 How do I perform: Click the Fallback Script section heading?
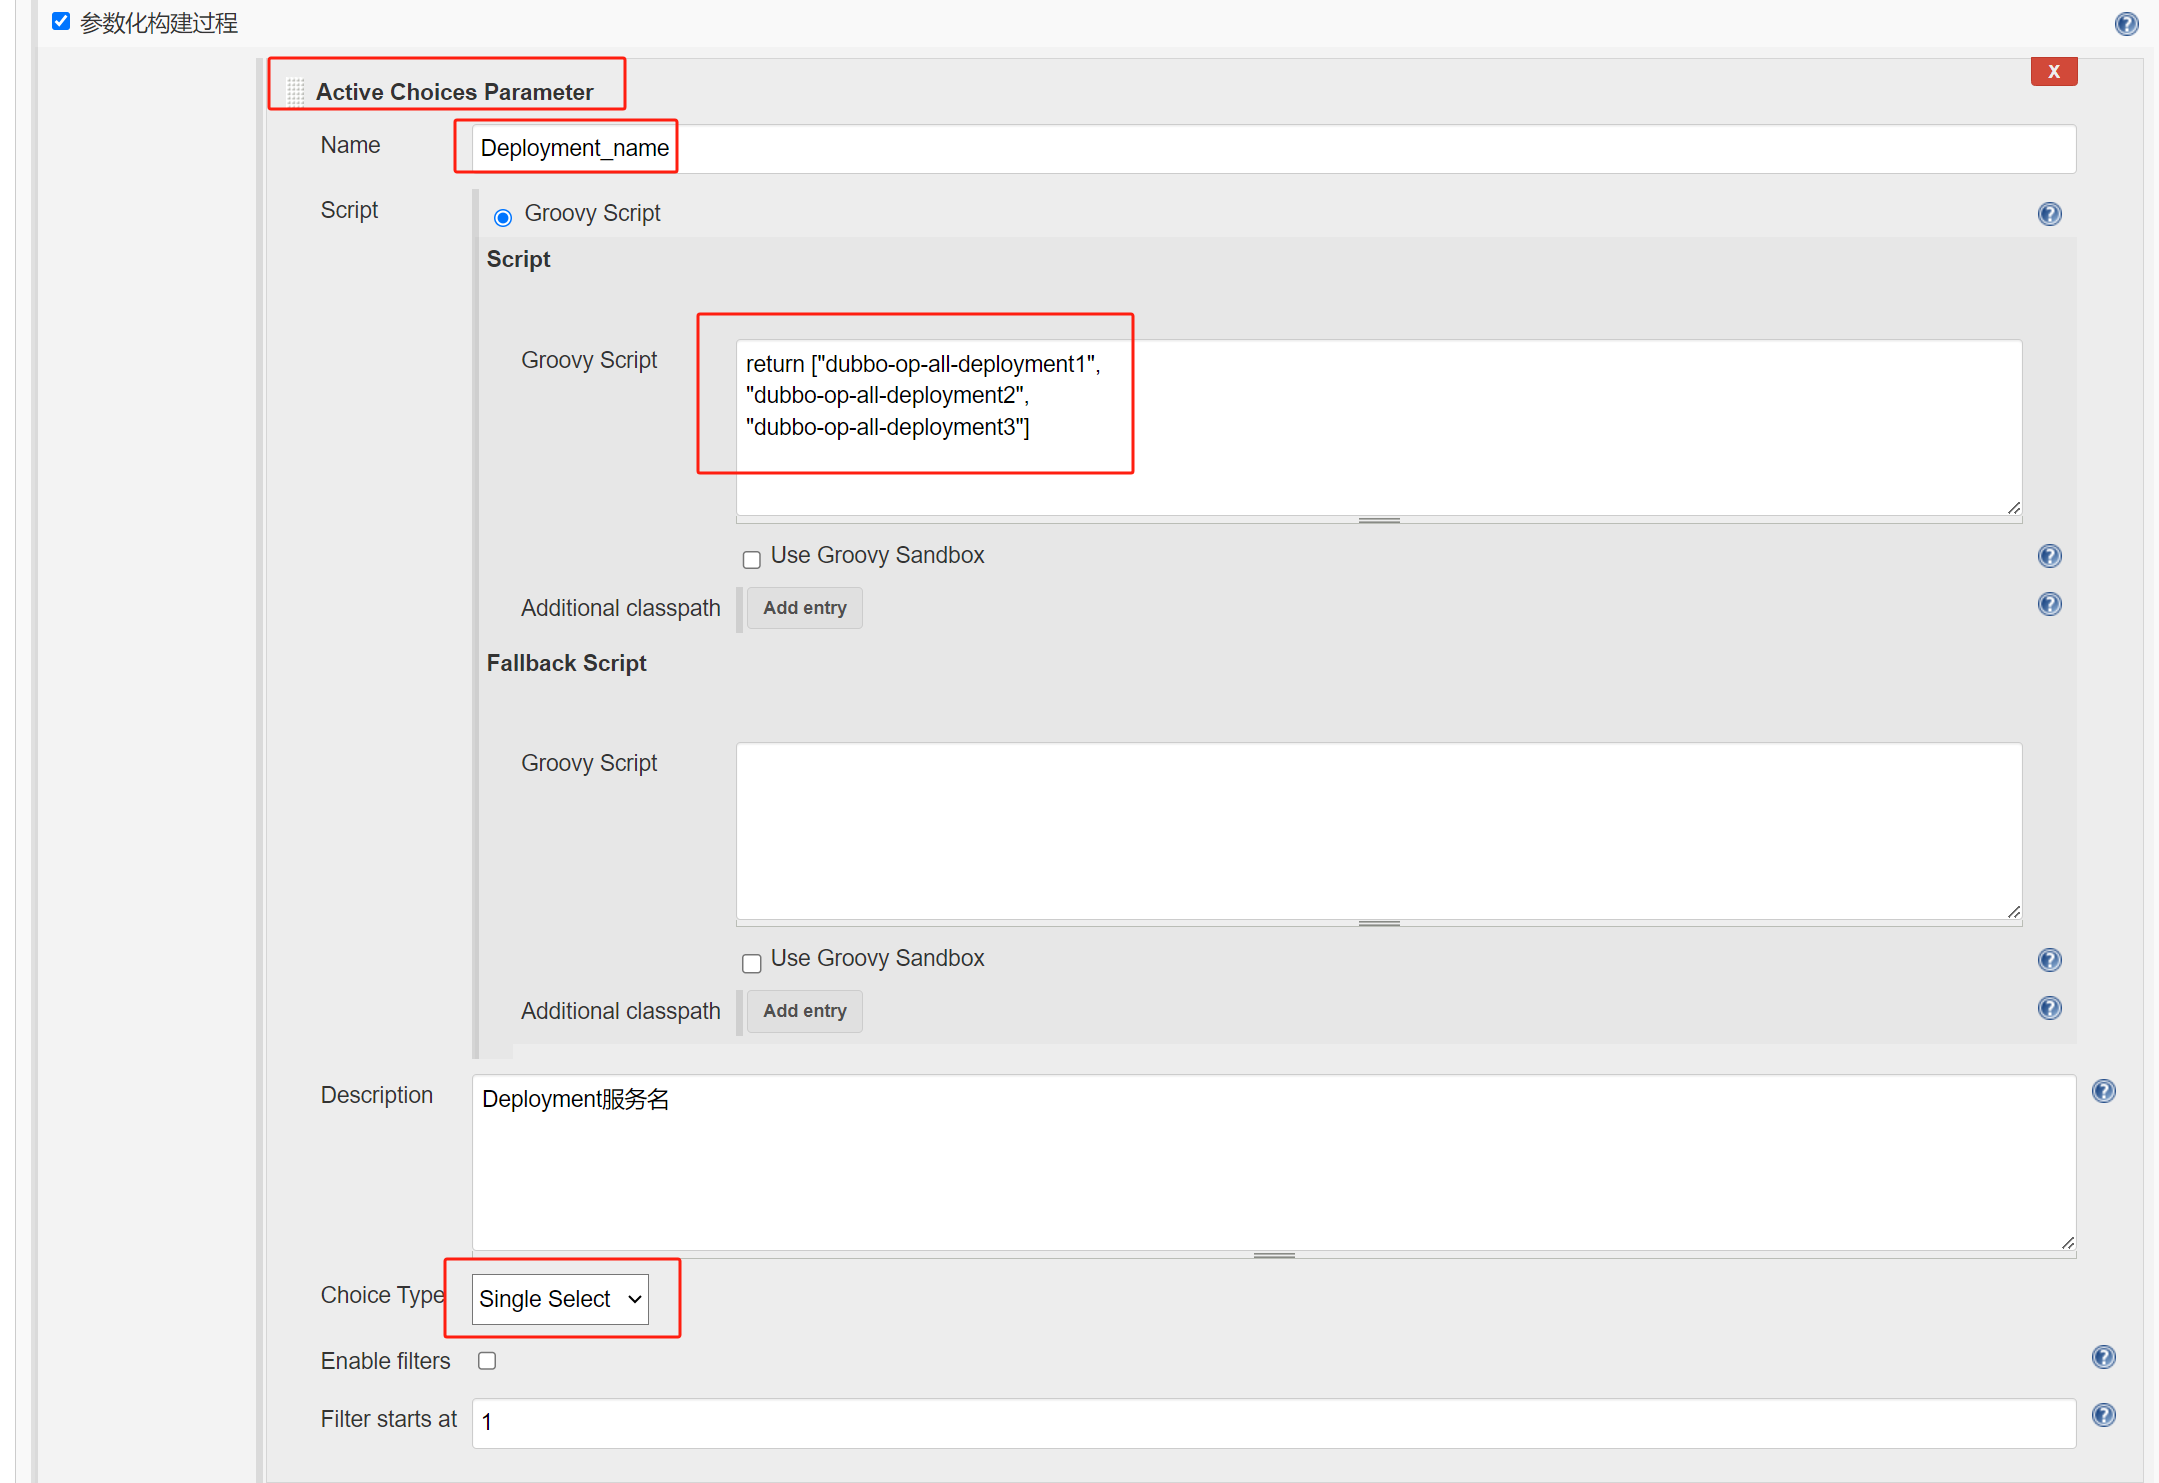[566, 663]
